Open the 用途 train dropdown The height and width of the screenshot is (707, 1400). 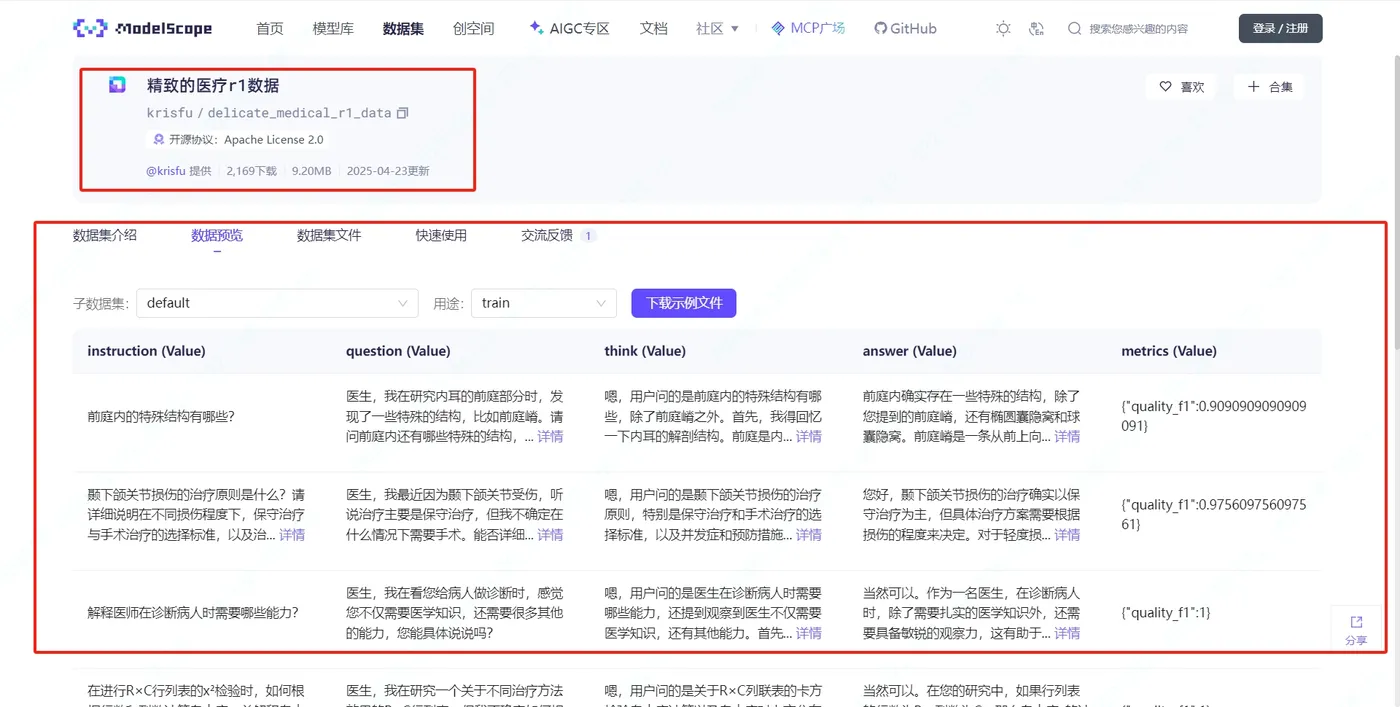(x=544, y=303)
